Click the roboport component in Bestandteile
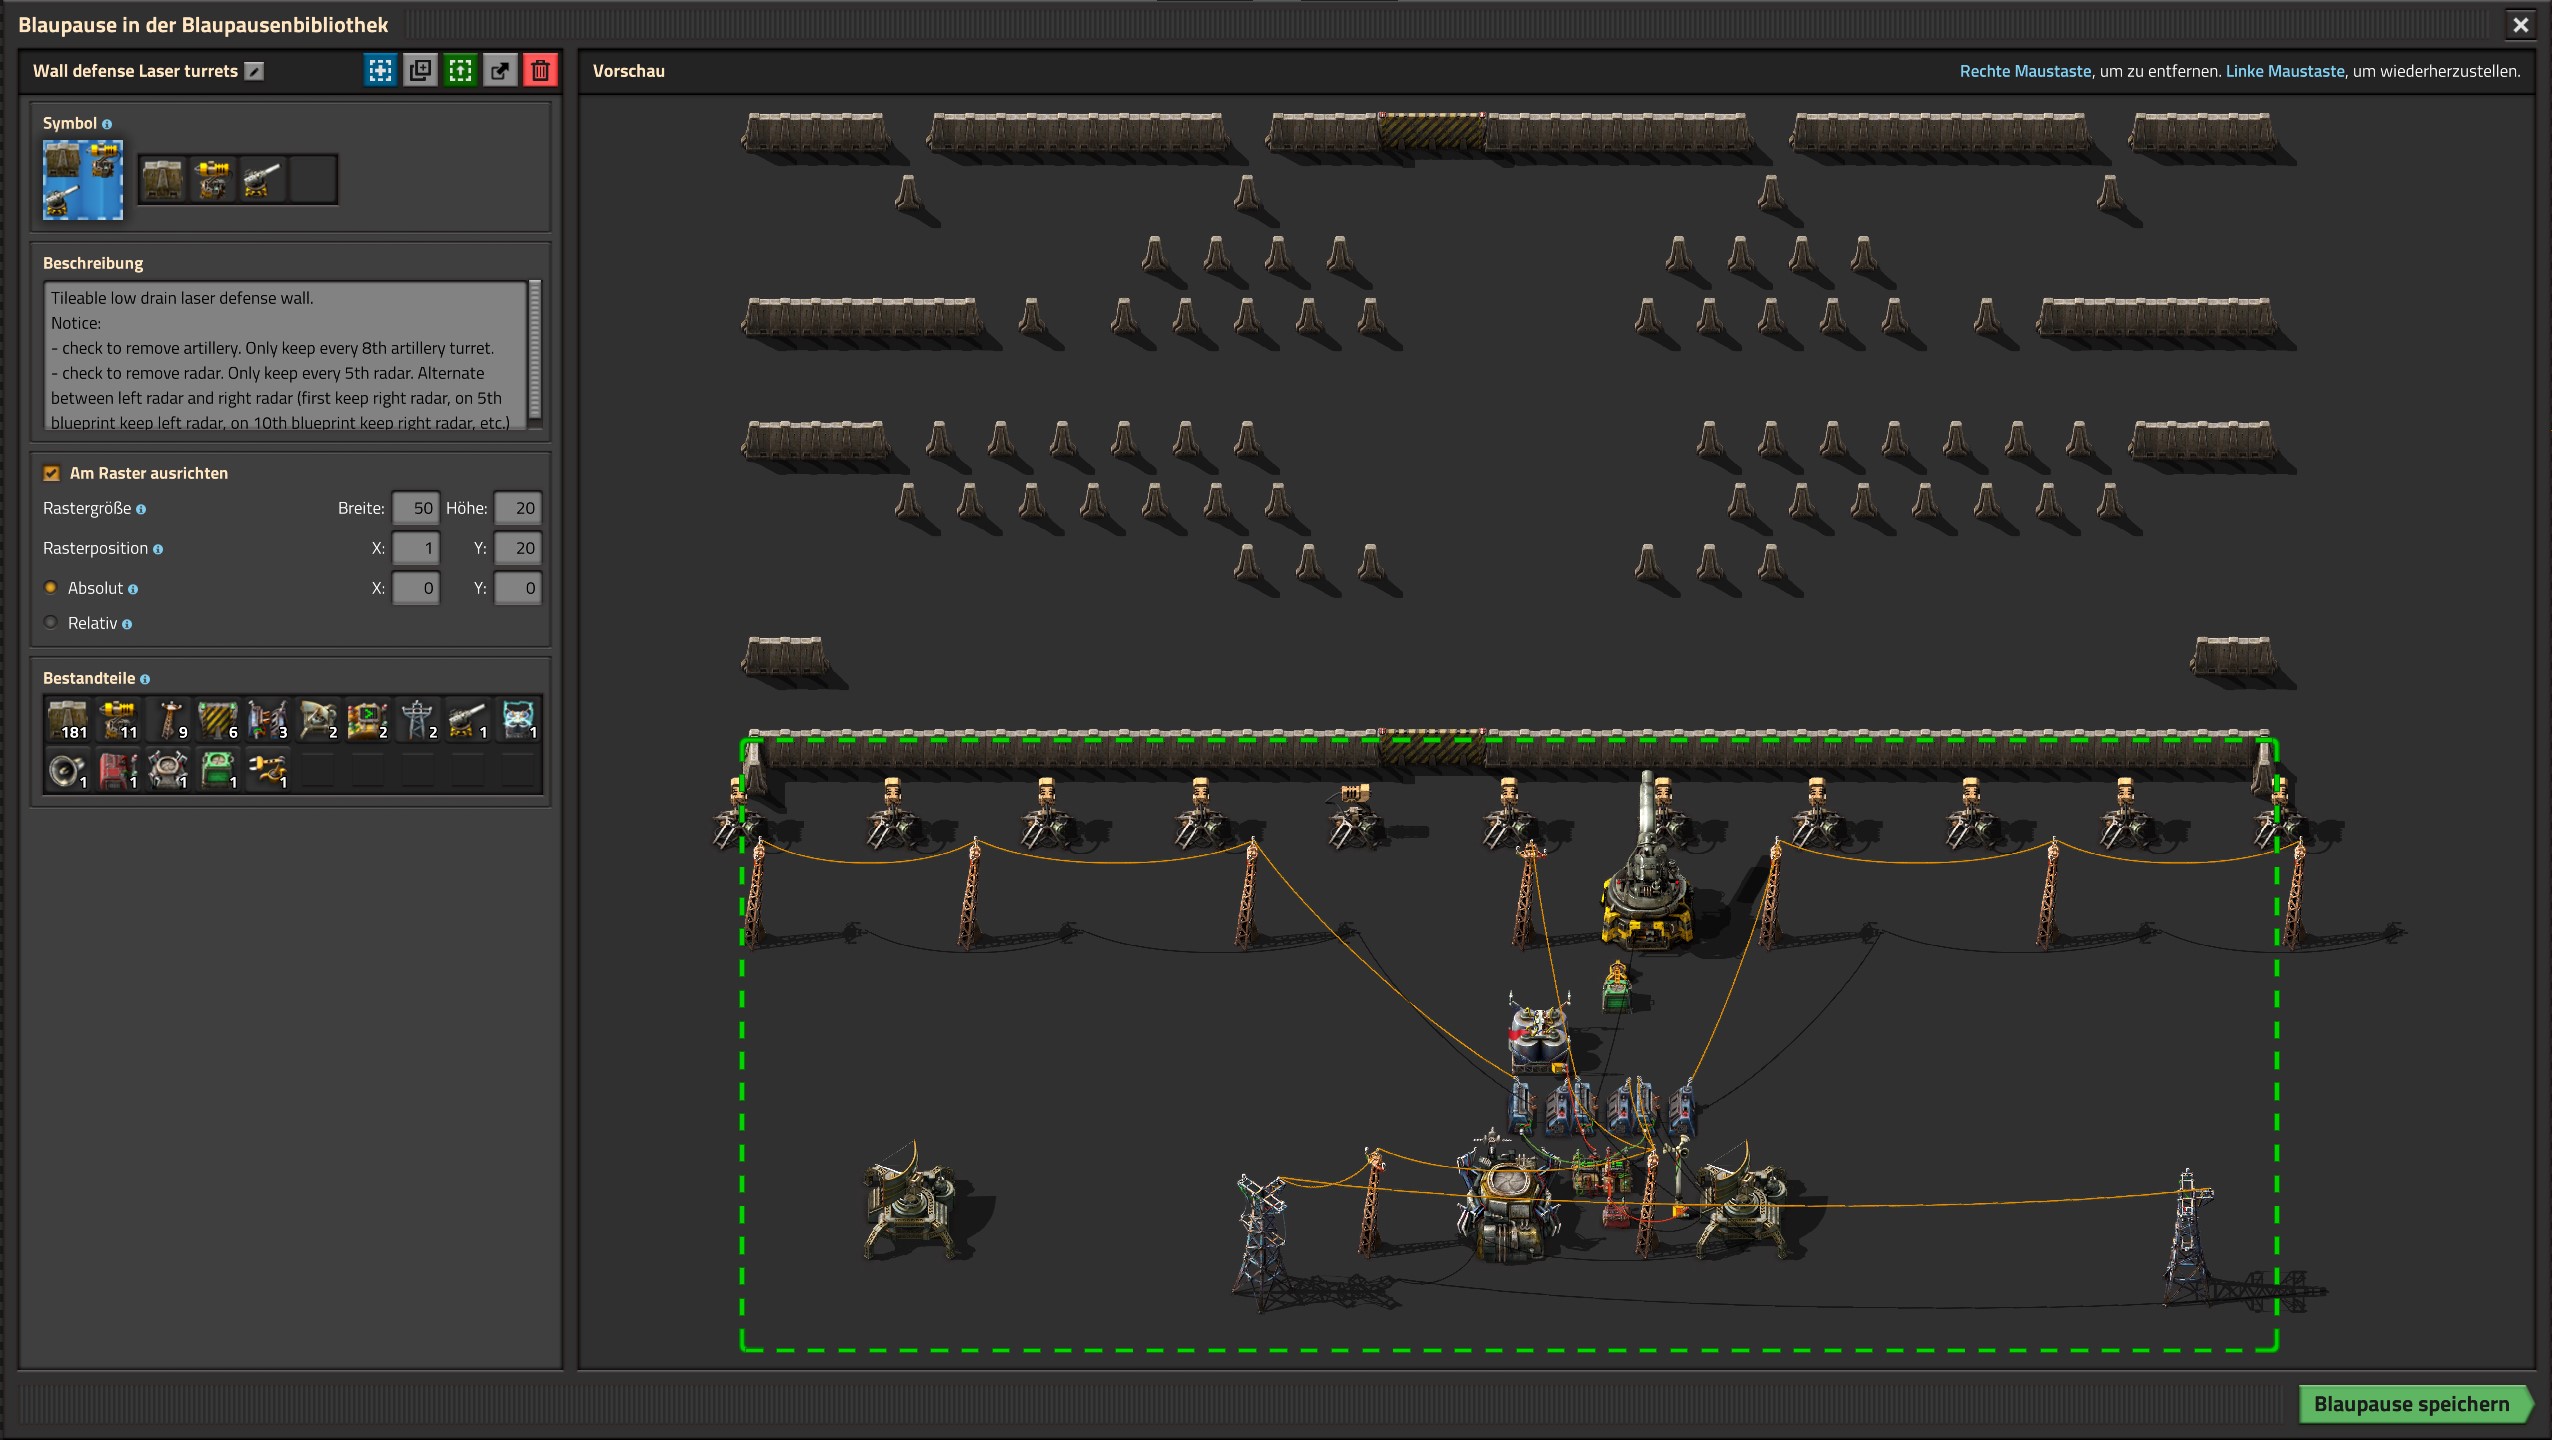The width and height of the screenshot is (2552, 1440). [168, 770]
